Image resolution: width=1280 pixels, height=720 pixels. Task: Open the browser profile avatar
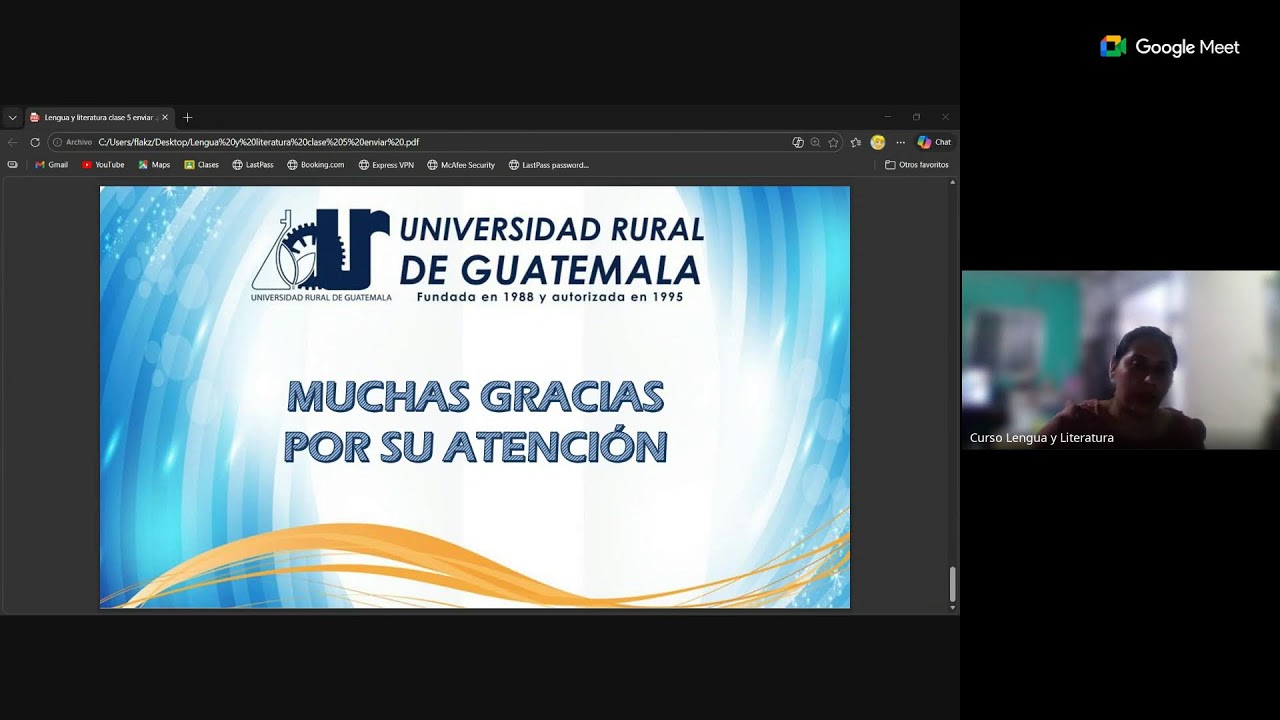click(878, 142)
